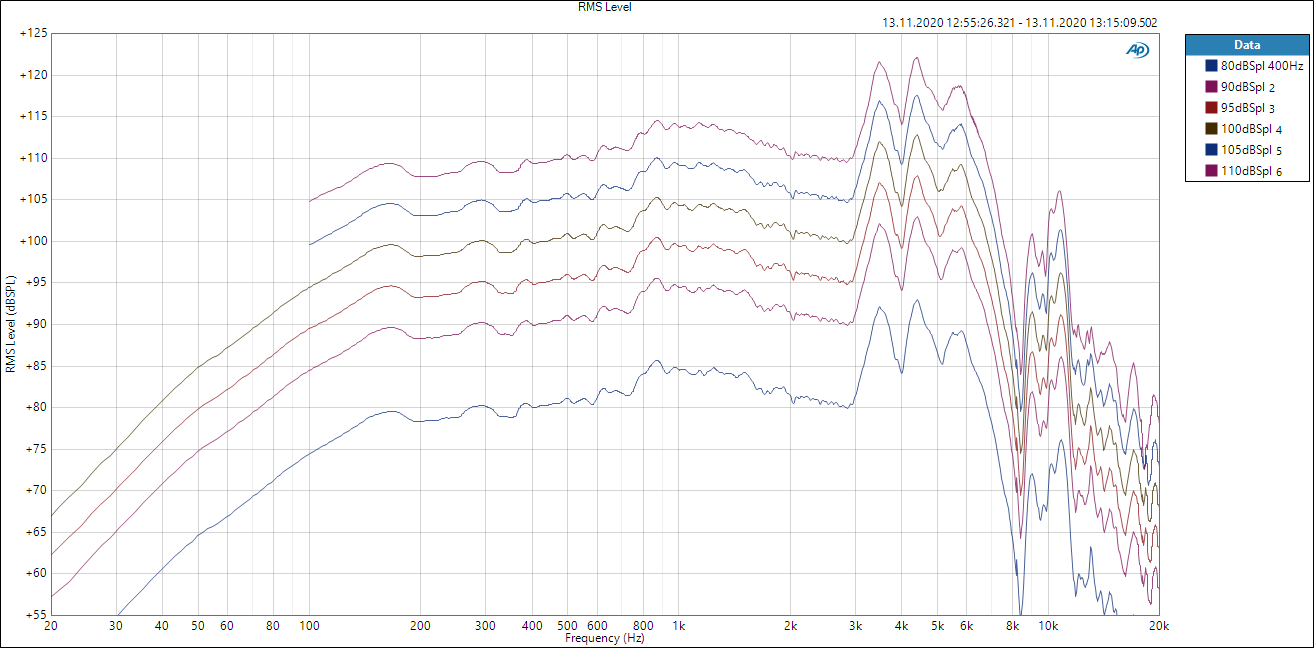Viewport: 1314px width, 648px height.
Task: Click the +80 y-axis tick label
Action: coord(34,407)
